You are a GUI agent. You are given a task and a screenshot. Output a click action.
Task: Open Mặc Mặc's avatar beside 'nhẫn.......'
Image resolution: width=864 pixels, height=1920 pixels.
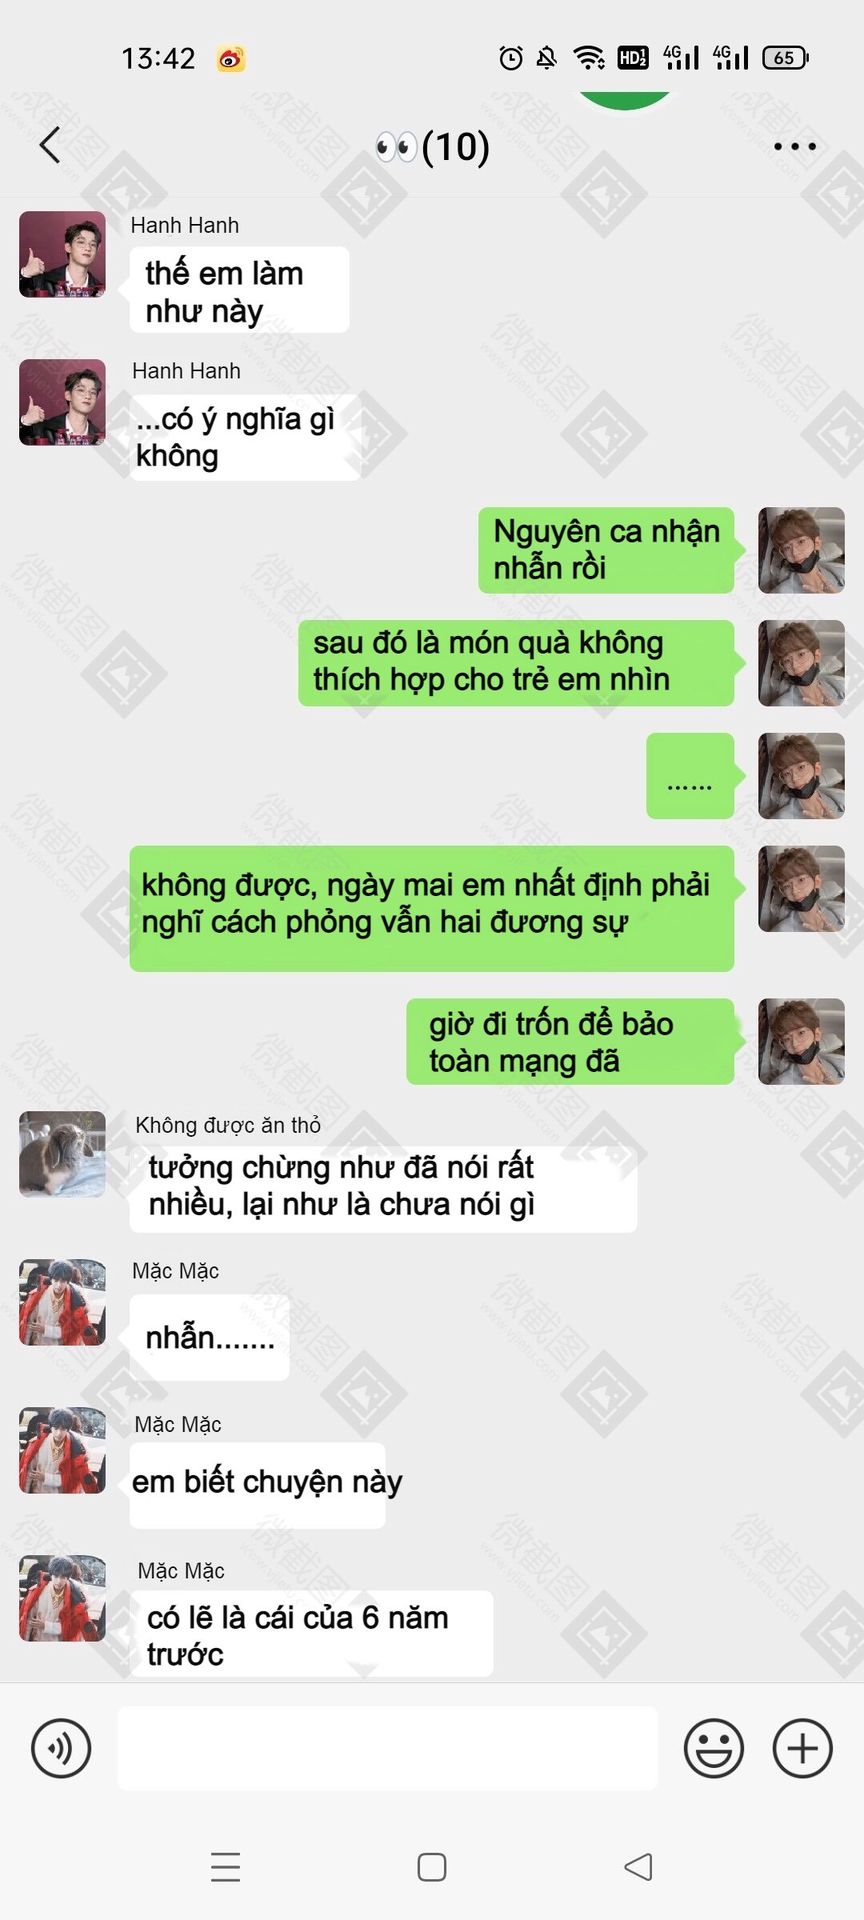click(x=62, y=1302)
